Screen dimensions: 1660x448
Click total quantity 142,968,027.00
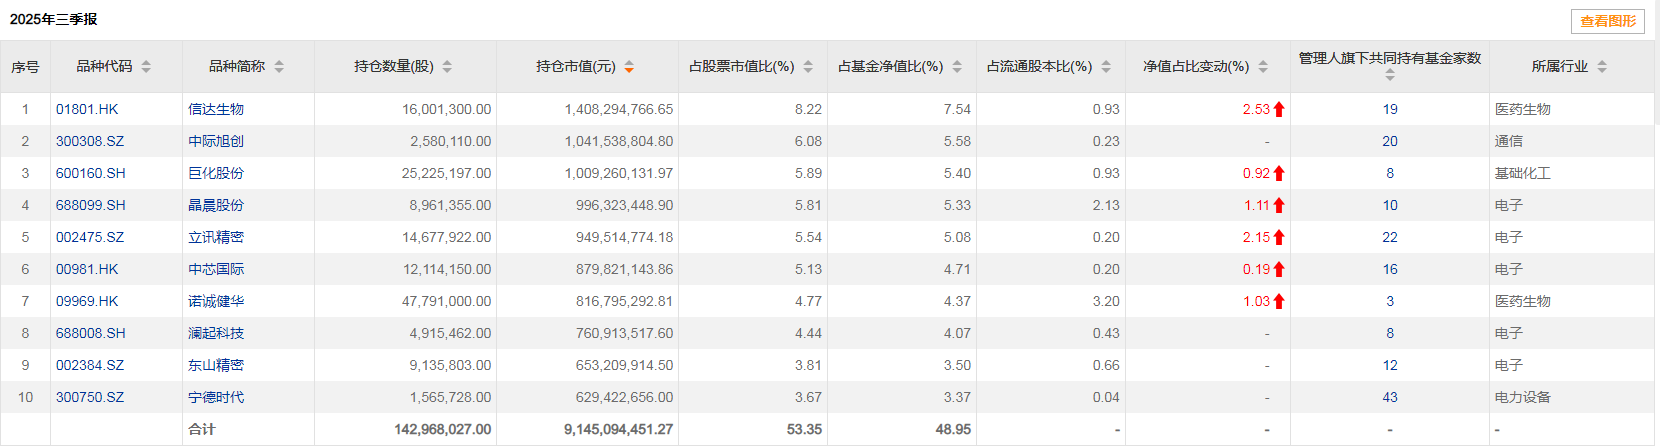click(443, 429)
